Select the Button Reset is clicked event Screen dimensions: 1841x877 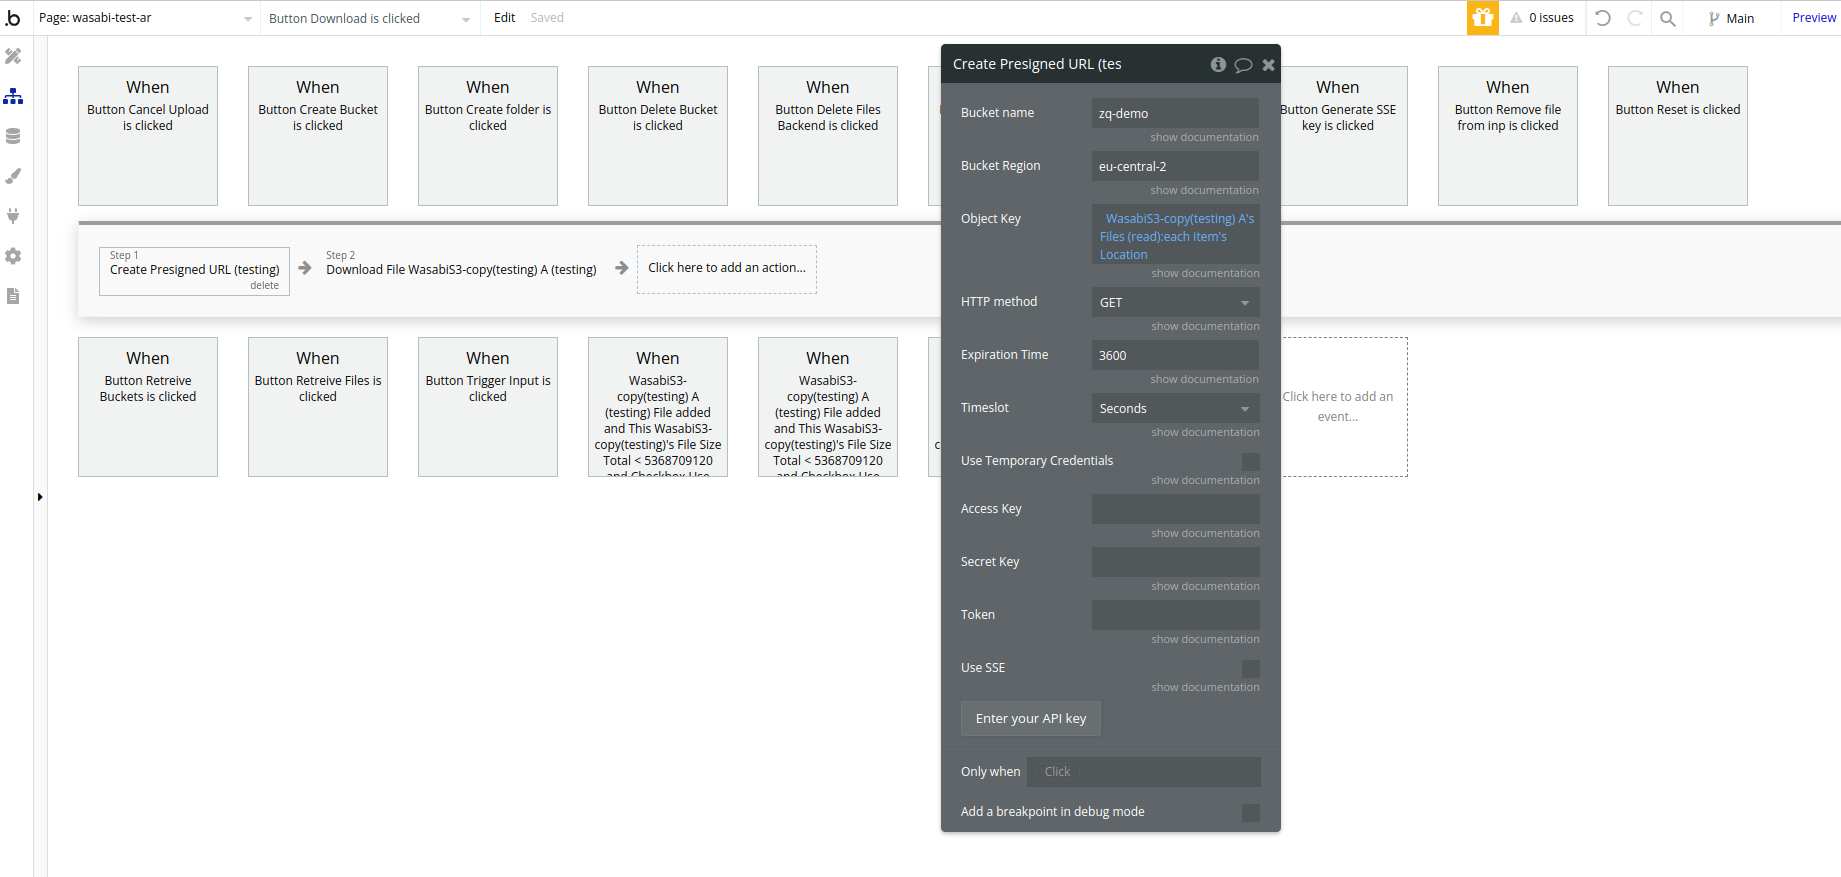point(1678,136)
